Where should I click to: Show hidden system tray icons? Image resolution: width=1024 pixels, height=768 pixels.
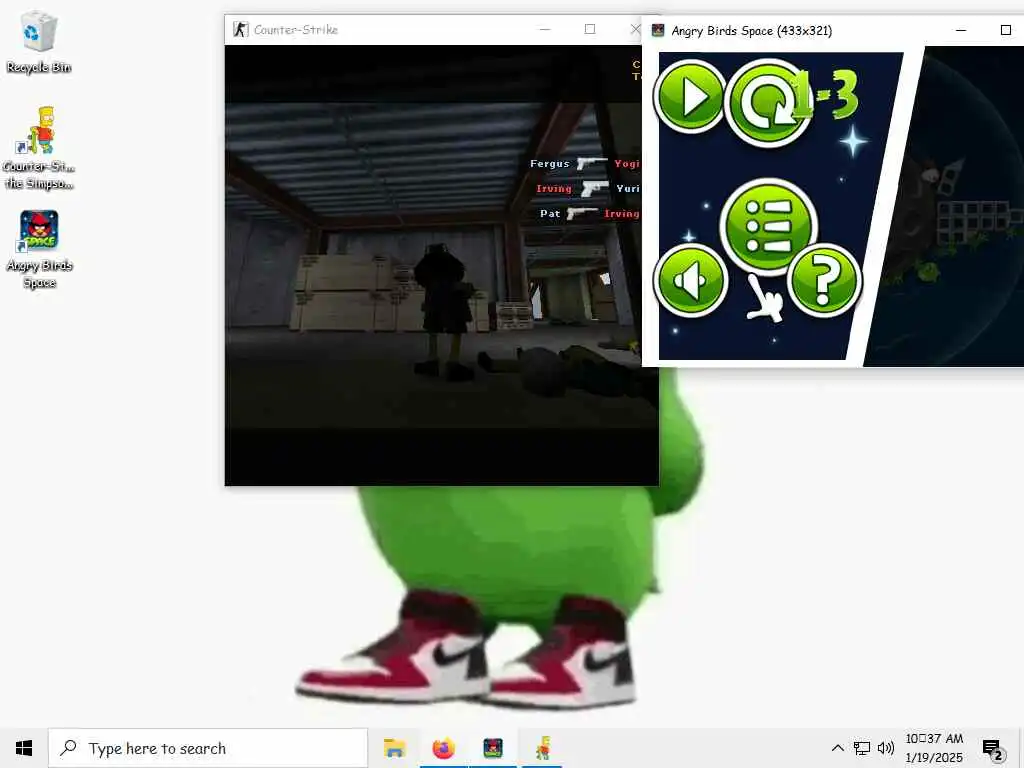837,748
